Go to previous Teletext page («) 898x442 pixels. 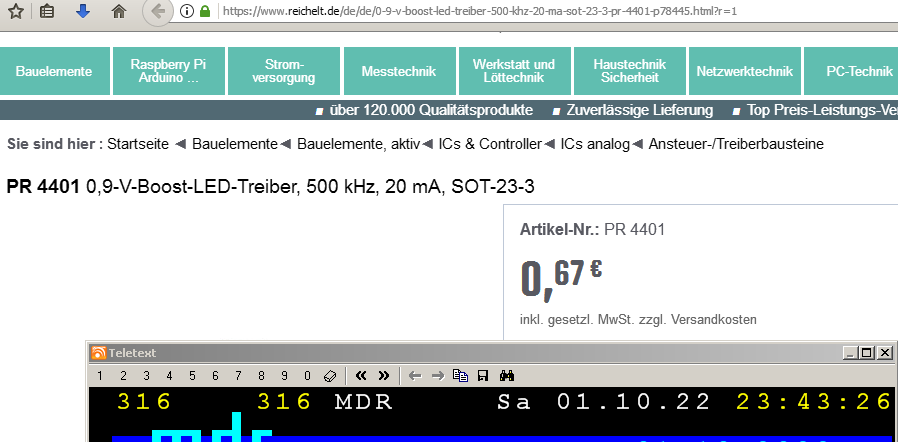361,376
